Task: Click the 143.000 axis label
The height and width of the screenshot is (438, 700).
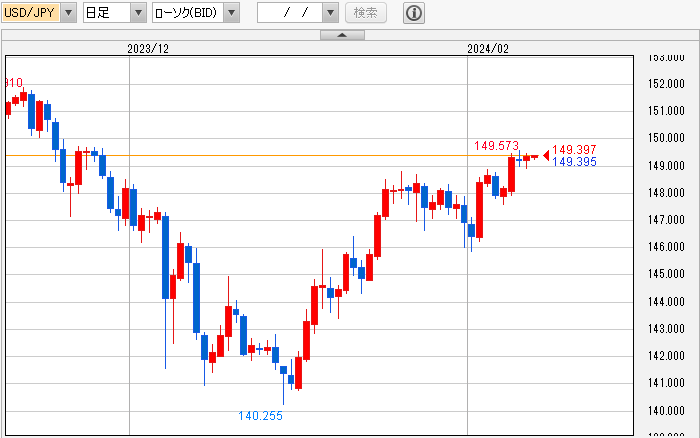Action: pyautogui.click(x=666, y=329)
